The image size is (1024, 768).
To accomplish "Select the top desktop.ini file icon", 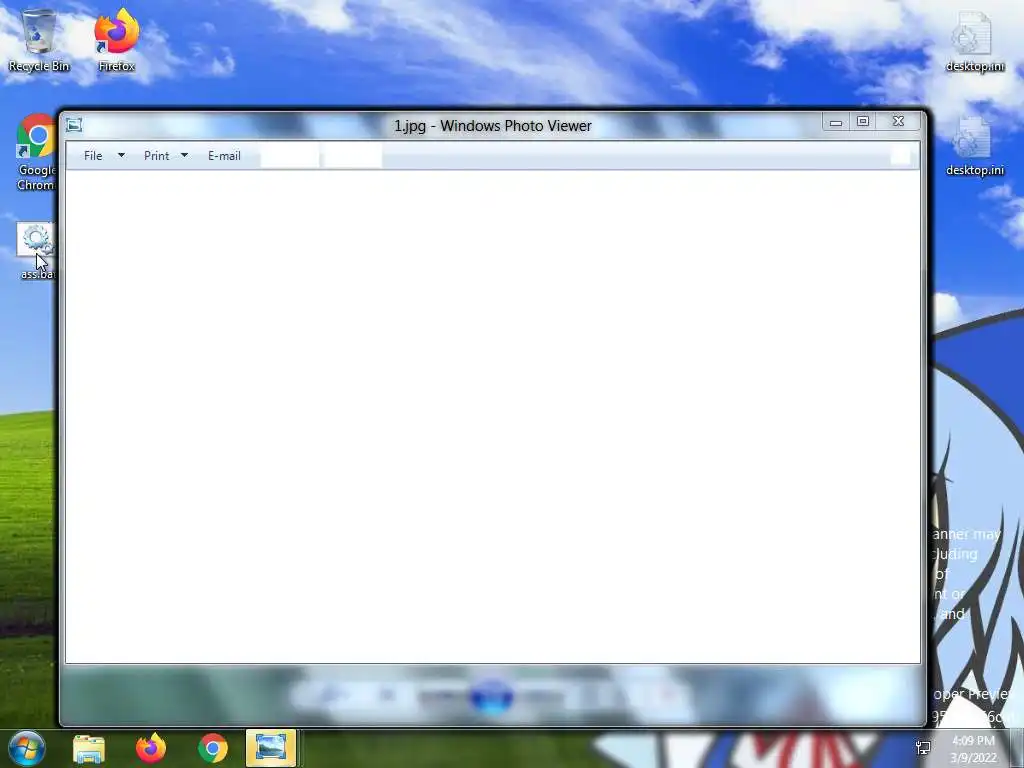I will point(974,42).
